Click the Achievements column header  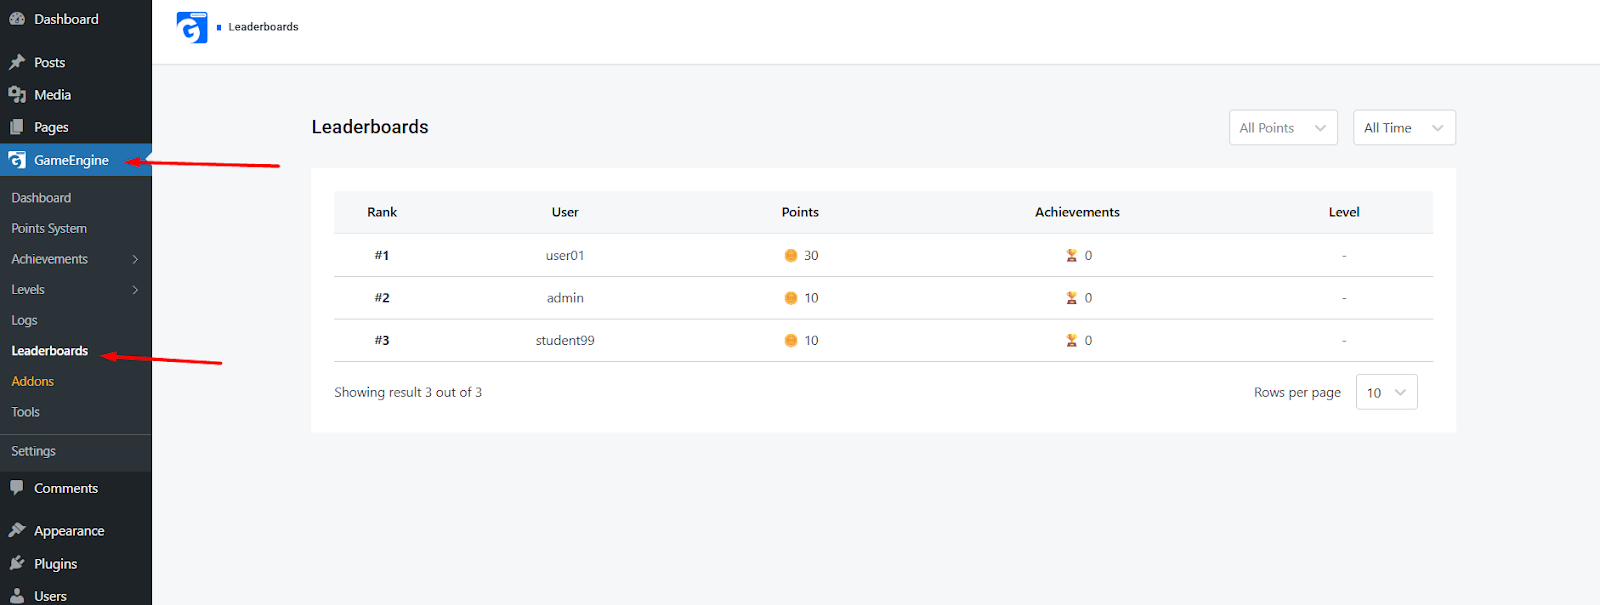tap(1077, 212)
